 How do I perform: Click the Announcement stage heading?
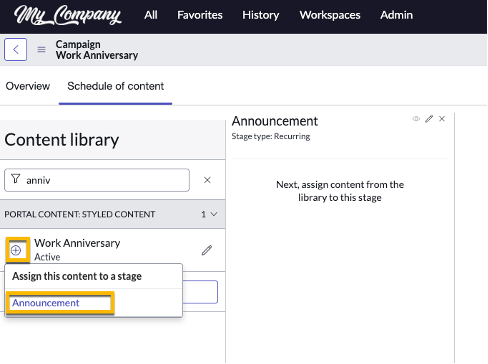pos(275,121)
